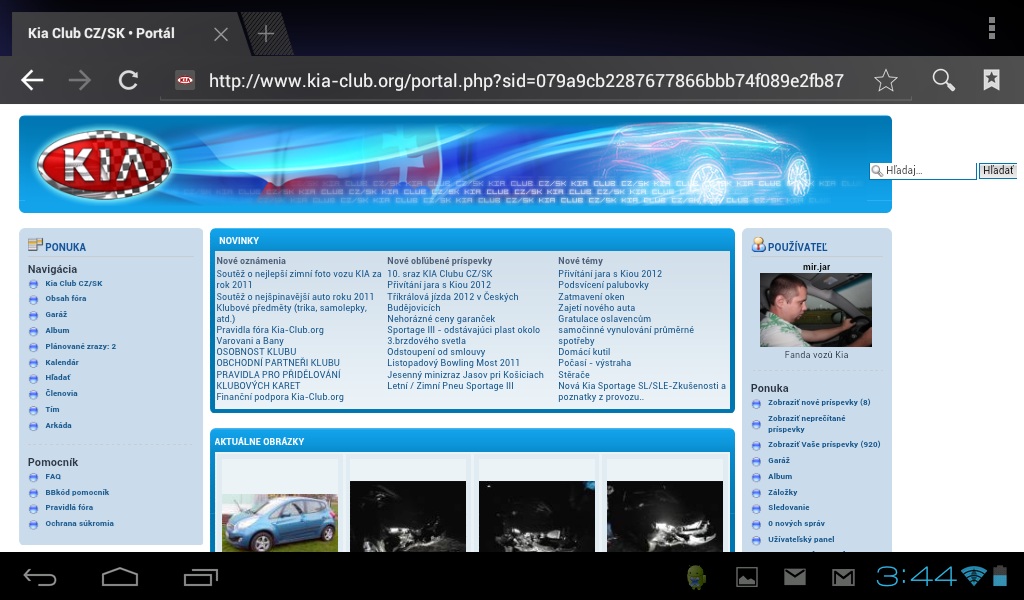
Task: Select the Kia Club CZ/SK • Portál tab
Action: [x=101, y=33]
